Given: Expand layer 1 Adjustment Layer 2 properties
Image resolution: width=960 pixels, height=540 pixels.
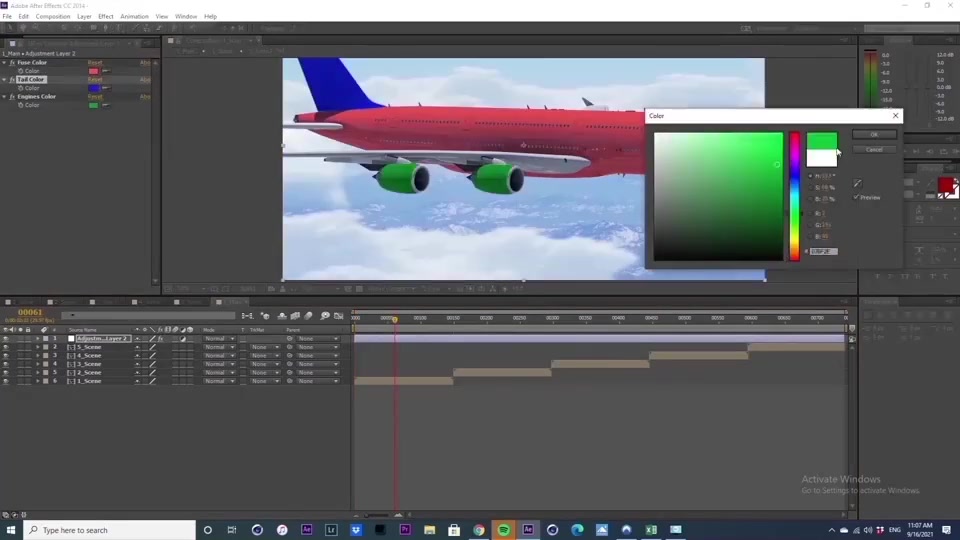Looking at the screenshot, I should coord(37,339).
